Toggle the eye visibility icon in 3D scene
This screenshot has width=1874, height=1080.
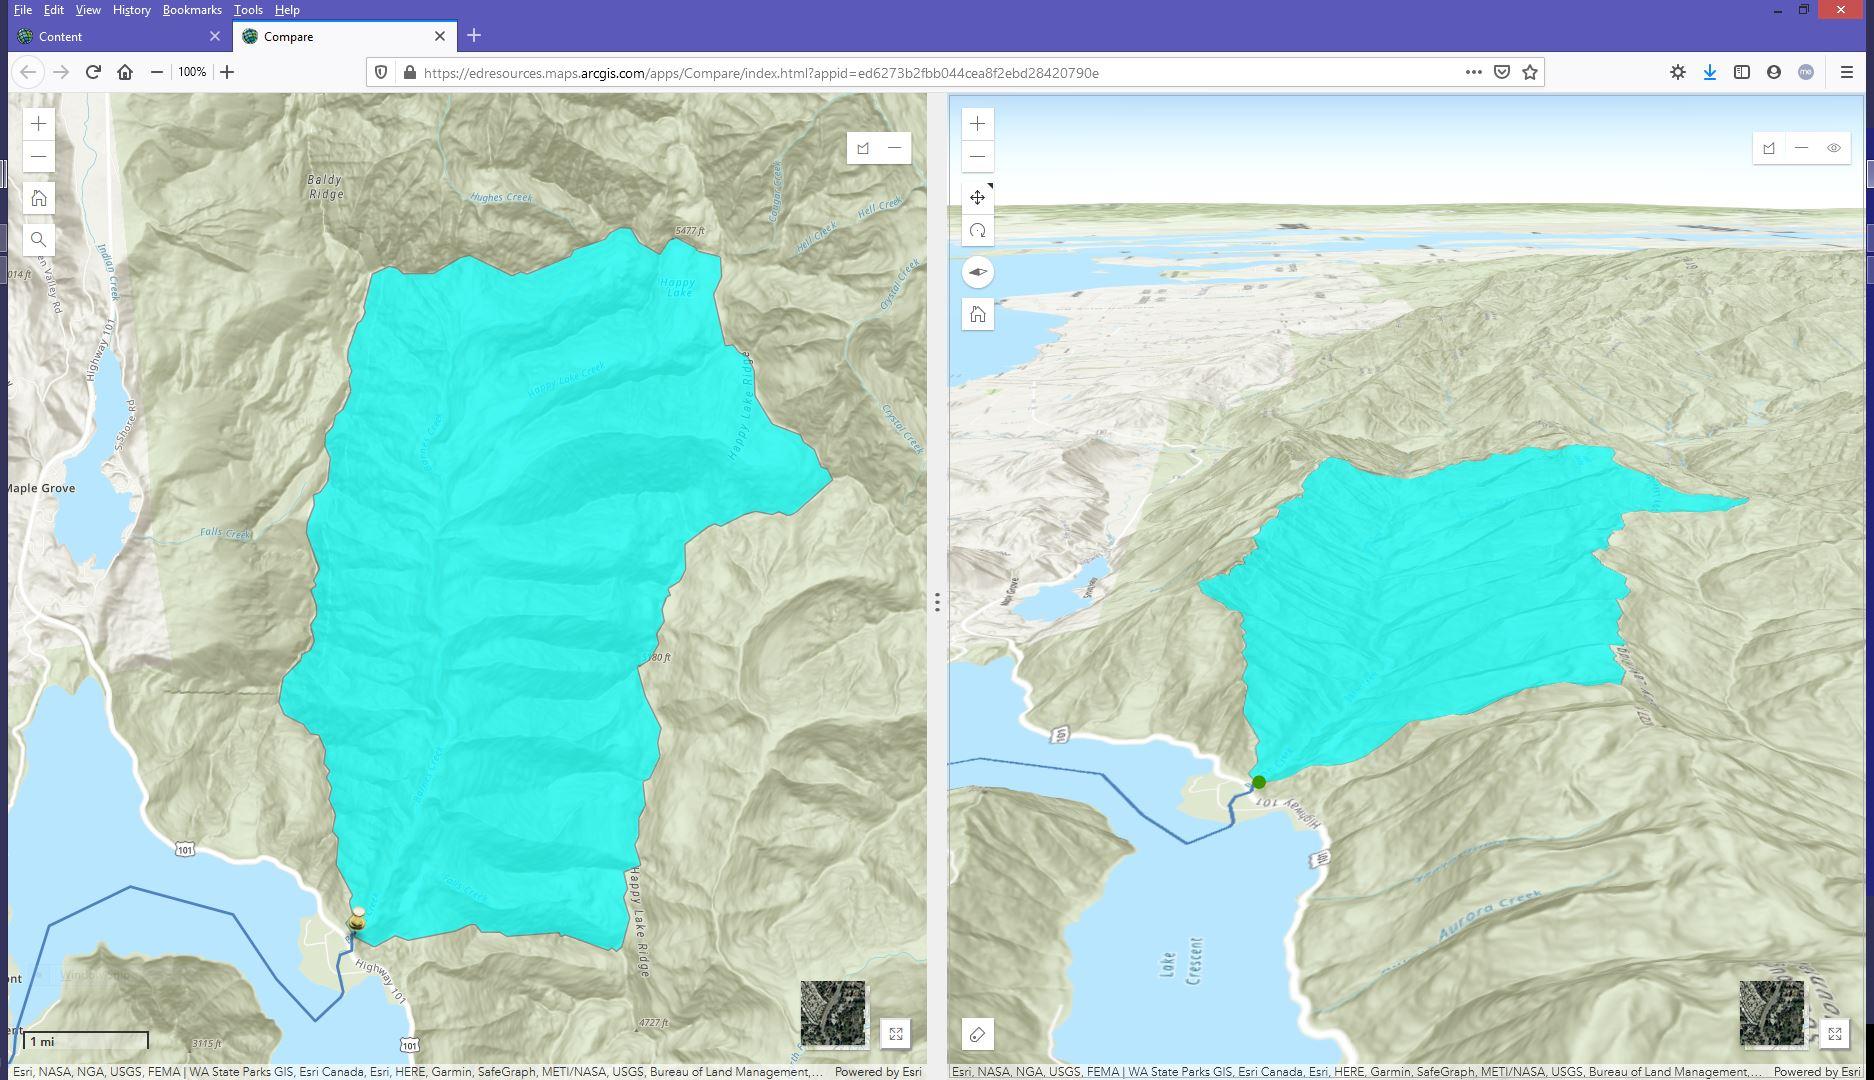pyautogui.click(x=1833, y=148)
